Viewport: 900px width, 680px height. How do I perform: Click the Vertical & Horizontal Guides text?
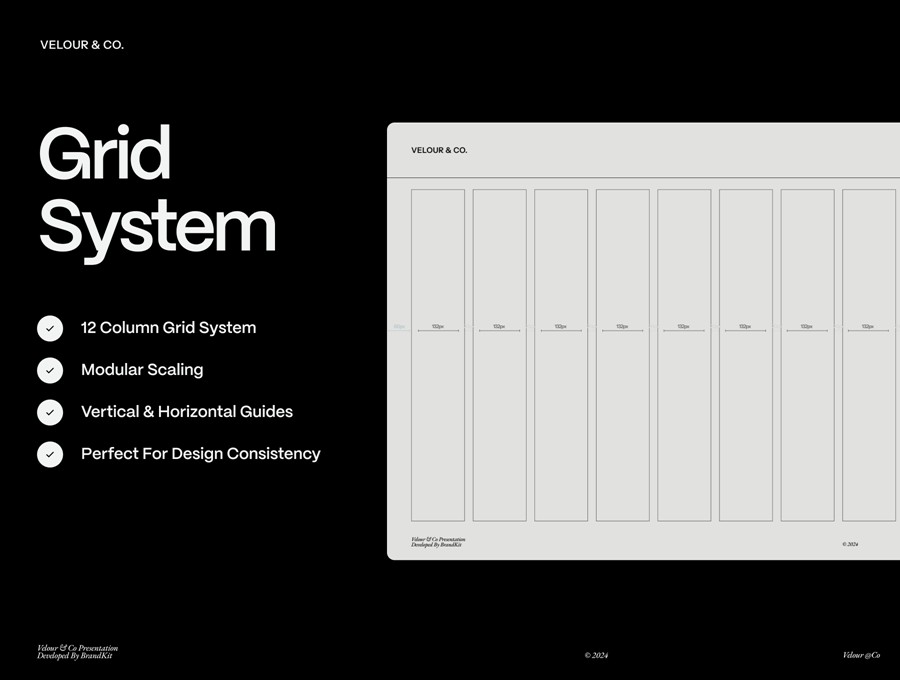[x=187, y=412]
